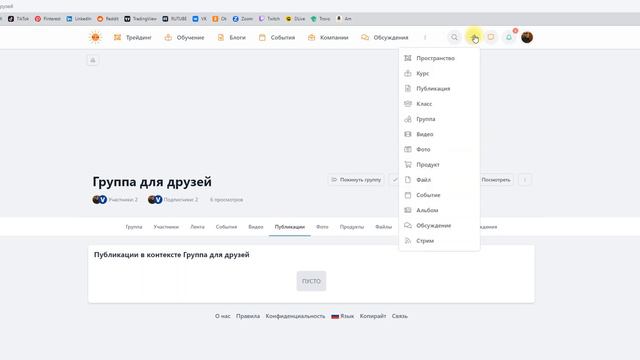Open the notifications bell
The width and height of the screenshot is (640, 360).
(509, 38)
